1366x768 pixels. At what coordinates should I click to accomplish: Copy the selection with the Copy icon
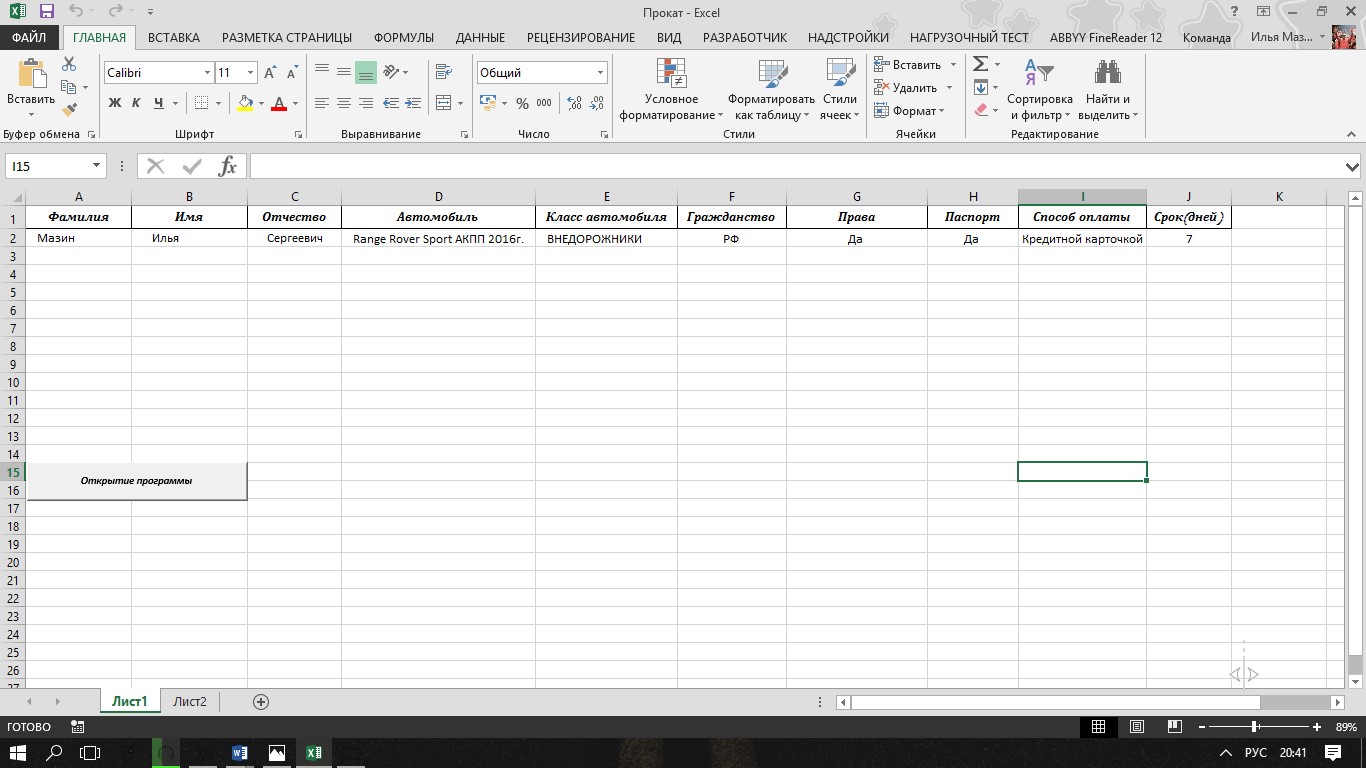69,87
